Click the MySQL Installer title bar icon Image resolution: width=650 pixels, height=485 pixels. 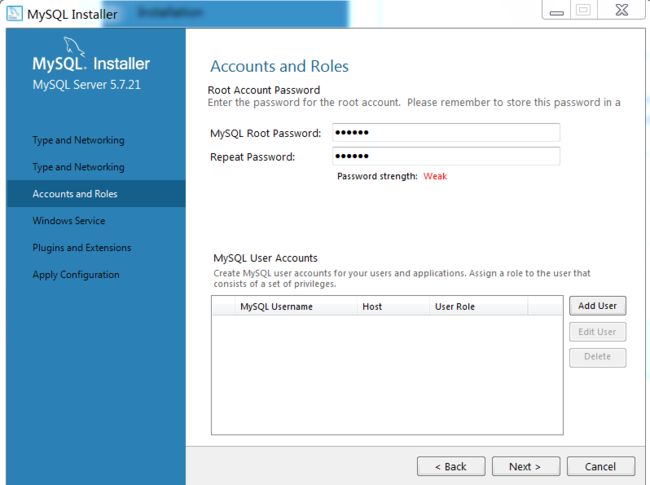(x=14, y=12)
